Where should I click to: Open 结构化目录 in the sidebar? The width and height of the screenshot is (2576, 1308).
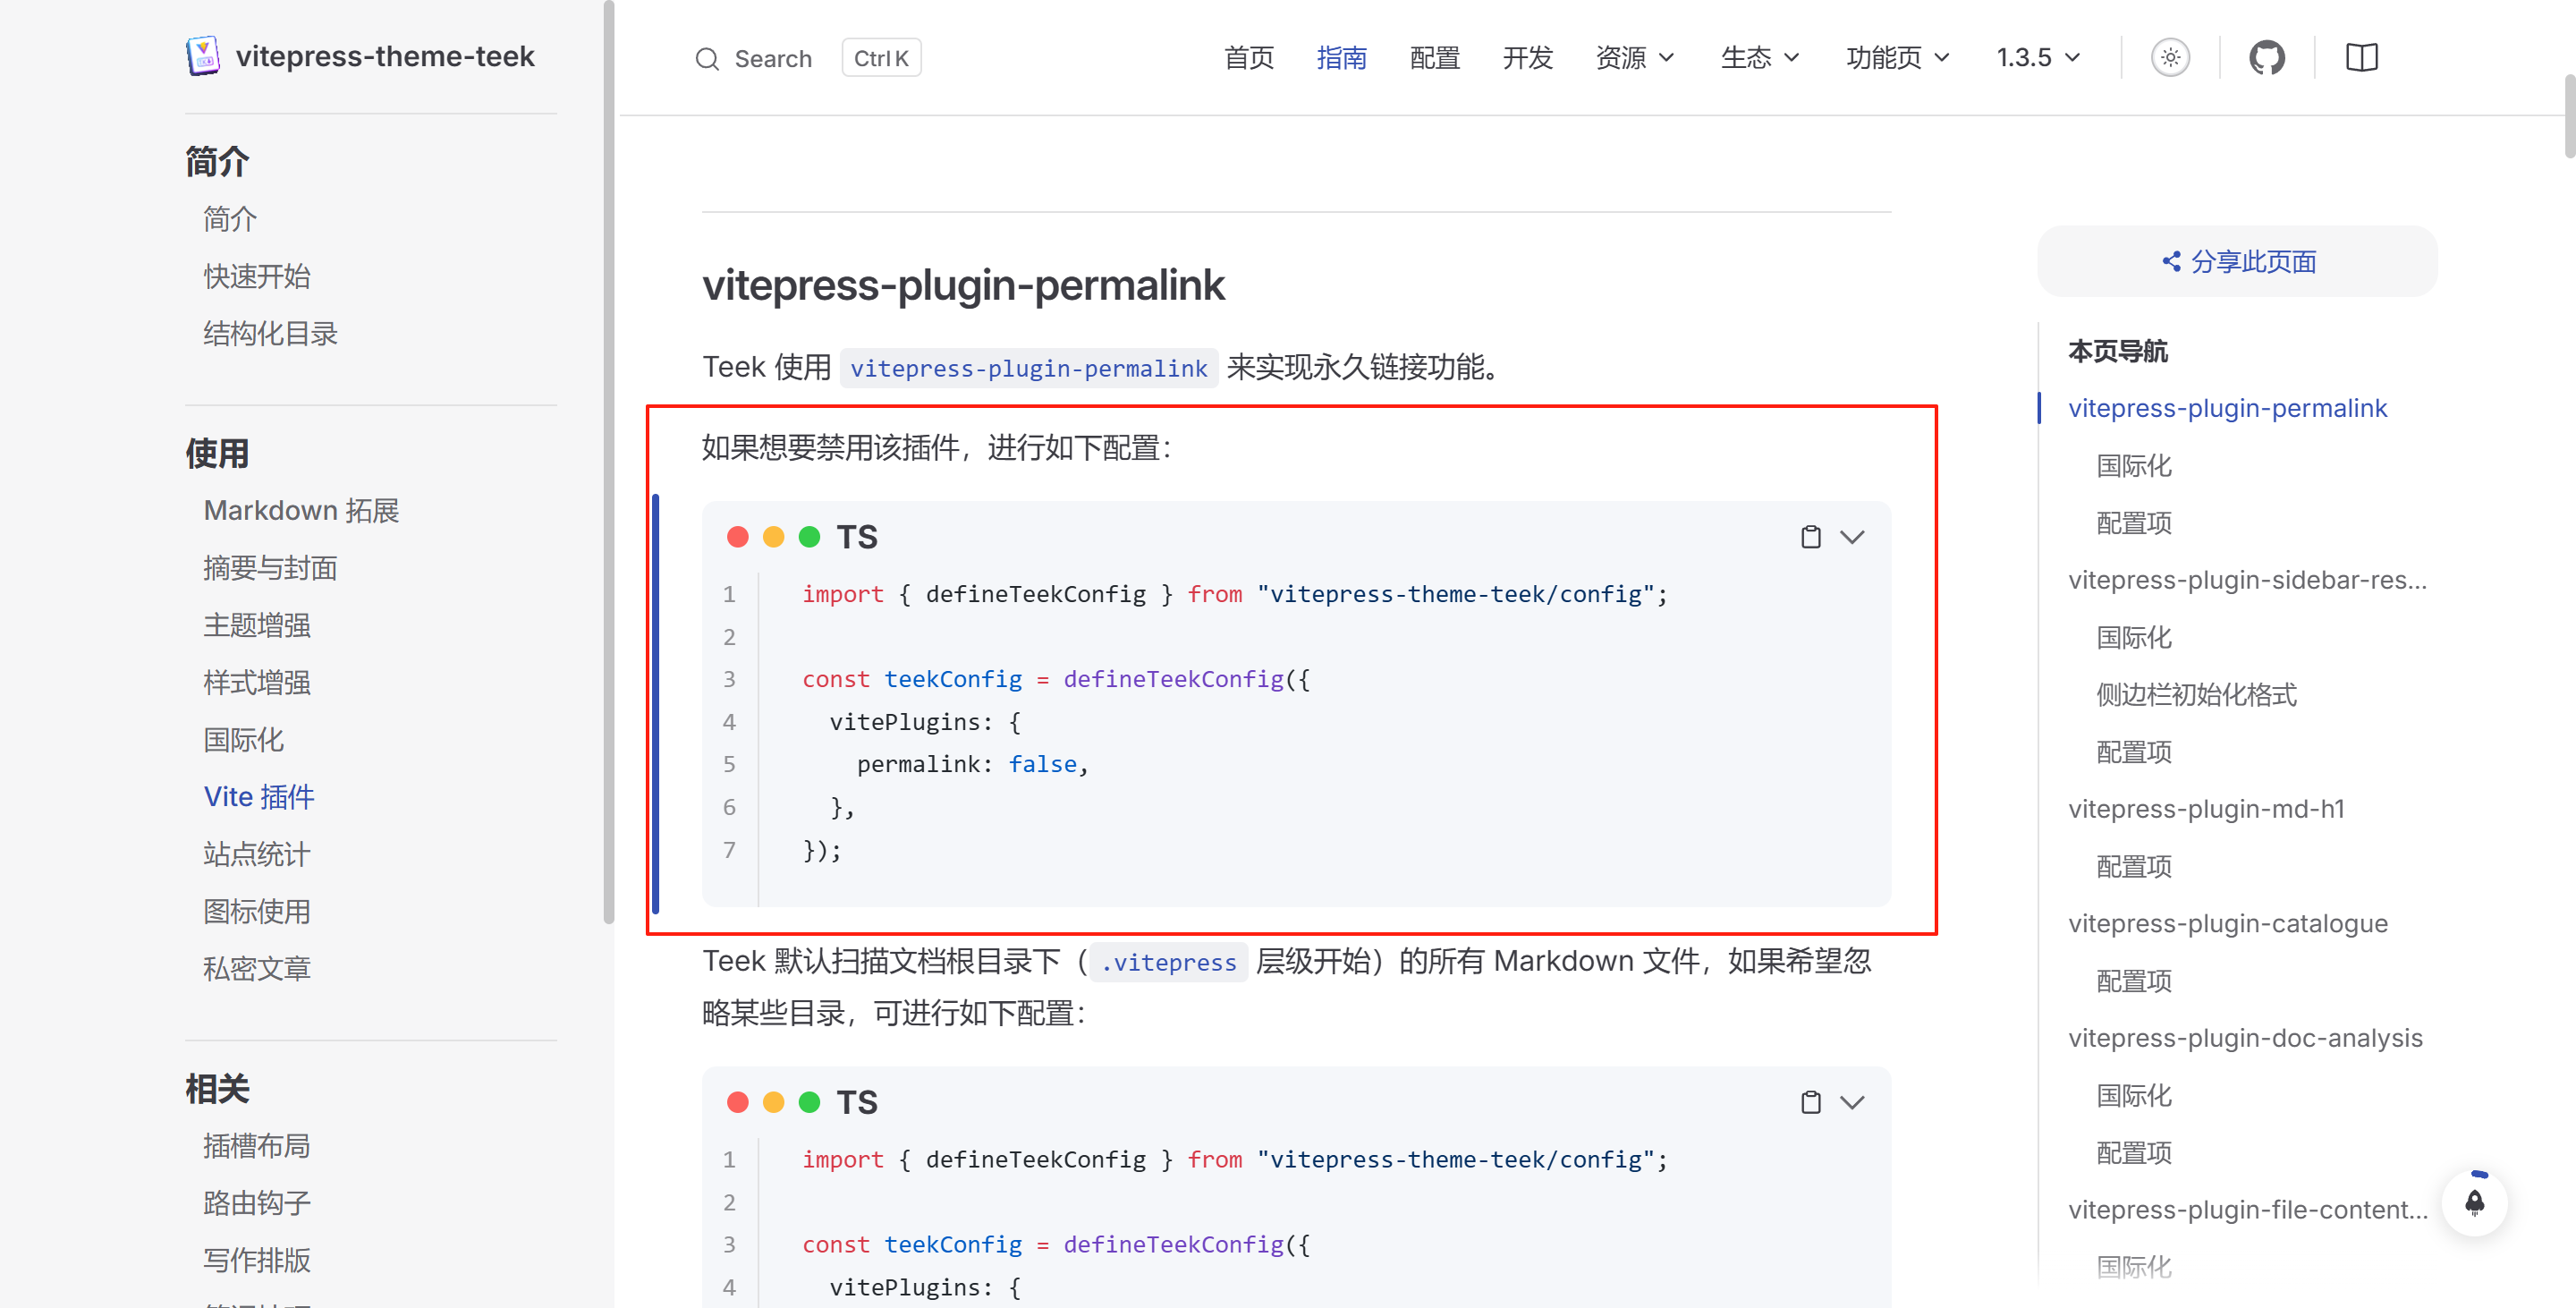click(270, 334)
